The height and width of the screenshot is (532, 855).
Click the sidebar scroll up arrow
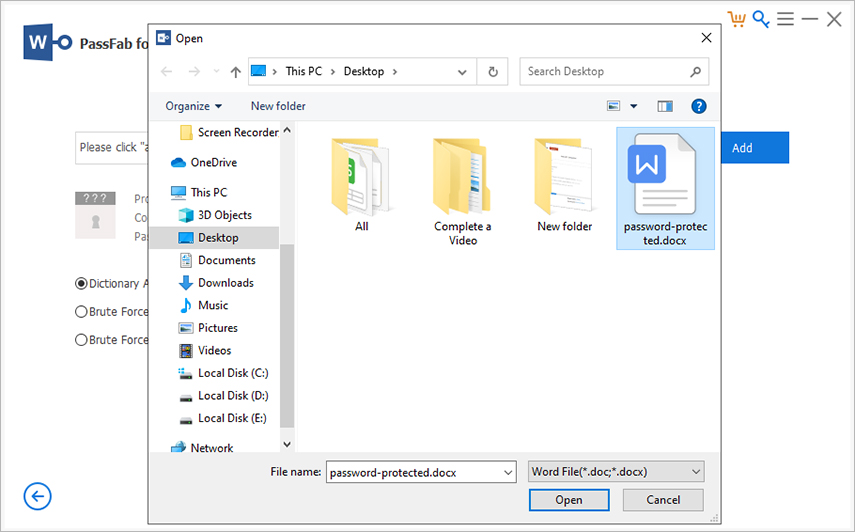[x=287, y=131]
